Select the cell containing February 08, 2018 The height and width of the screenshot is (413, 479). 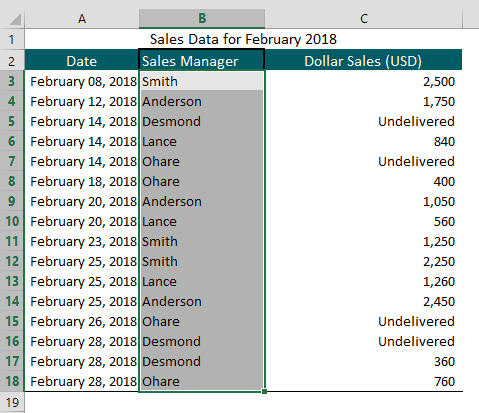(x=82, y=81)
